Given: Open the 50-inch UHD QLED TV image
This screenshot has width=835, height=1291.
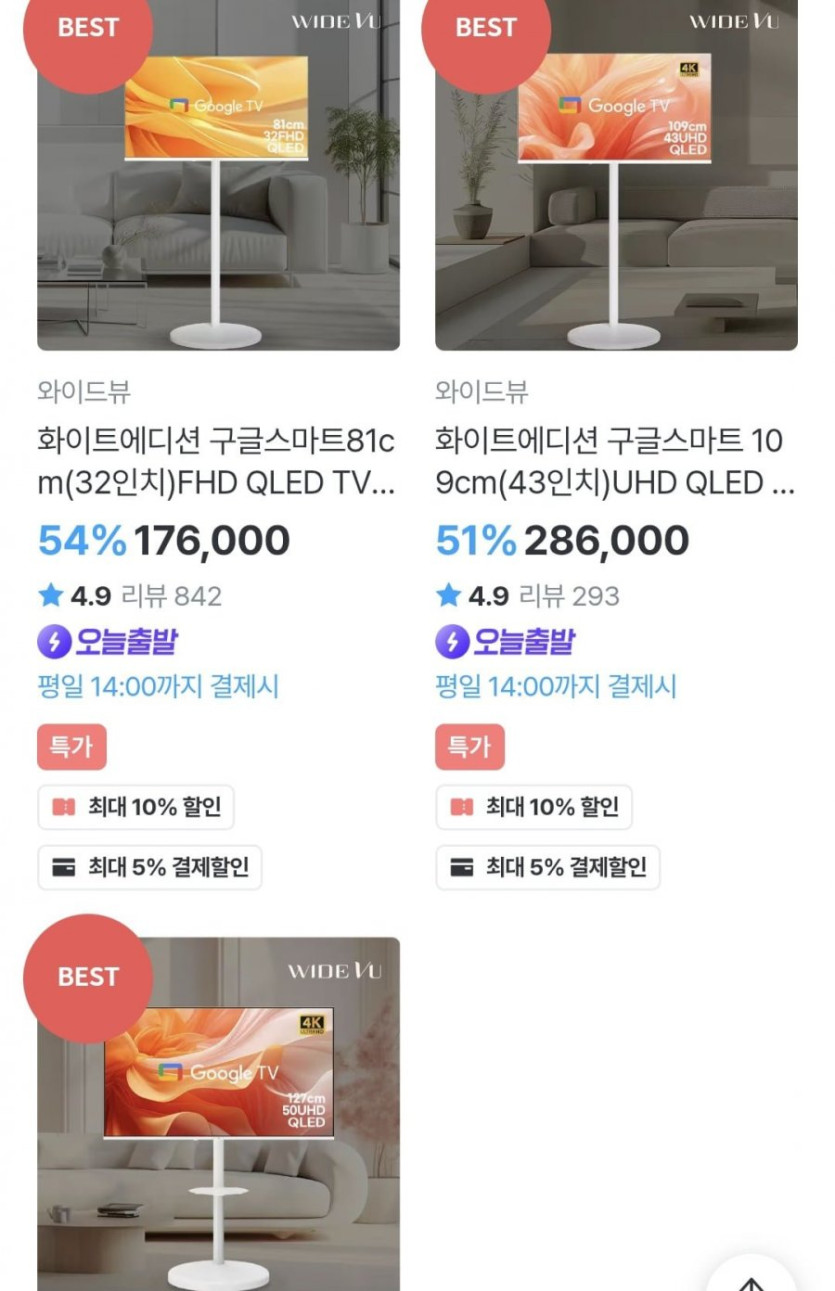Looking at the screenshot, I should [218, 1120].
